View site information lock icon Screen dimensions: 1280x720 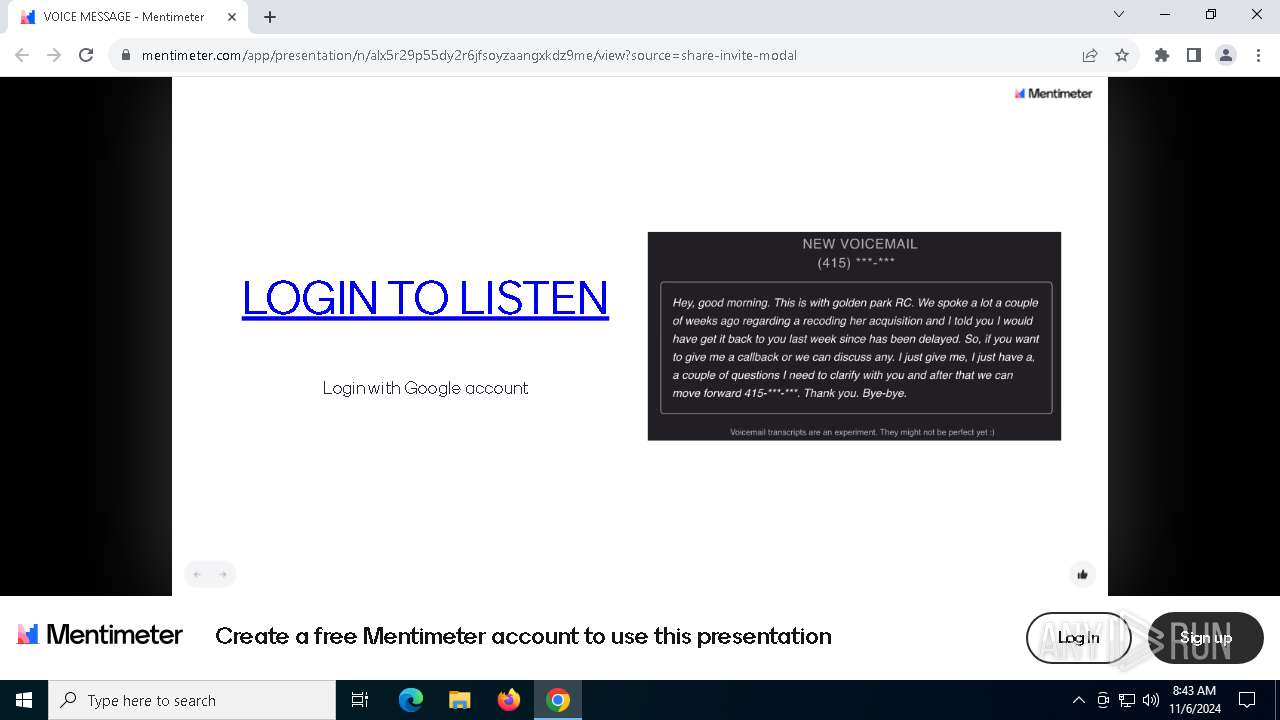click(126, 55)
